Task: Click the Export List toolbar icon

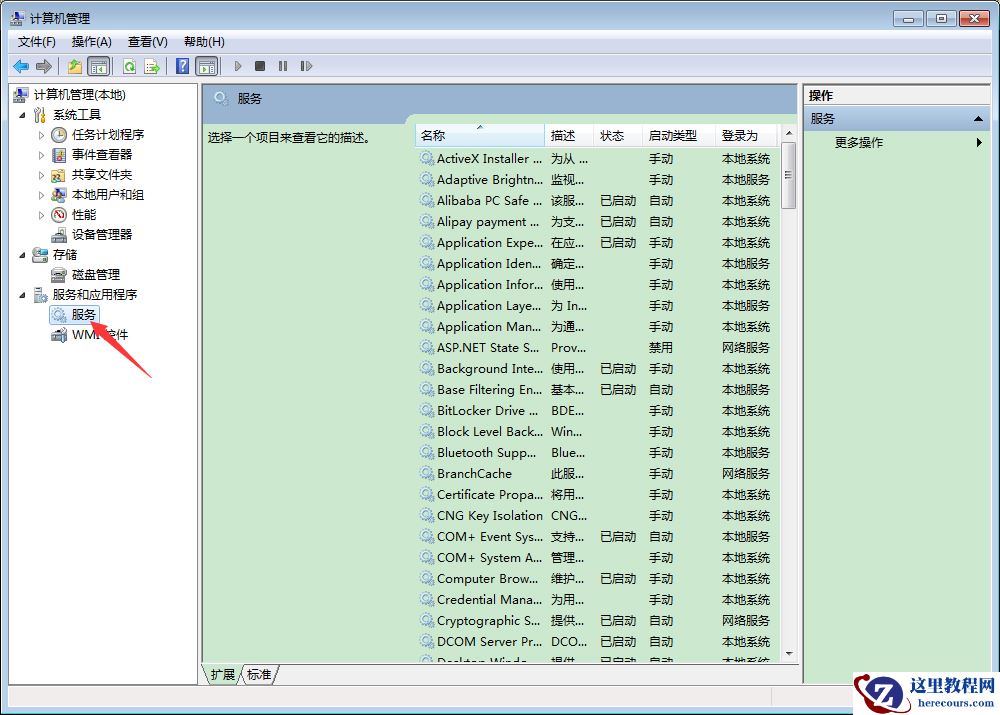Action: 152,65
